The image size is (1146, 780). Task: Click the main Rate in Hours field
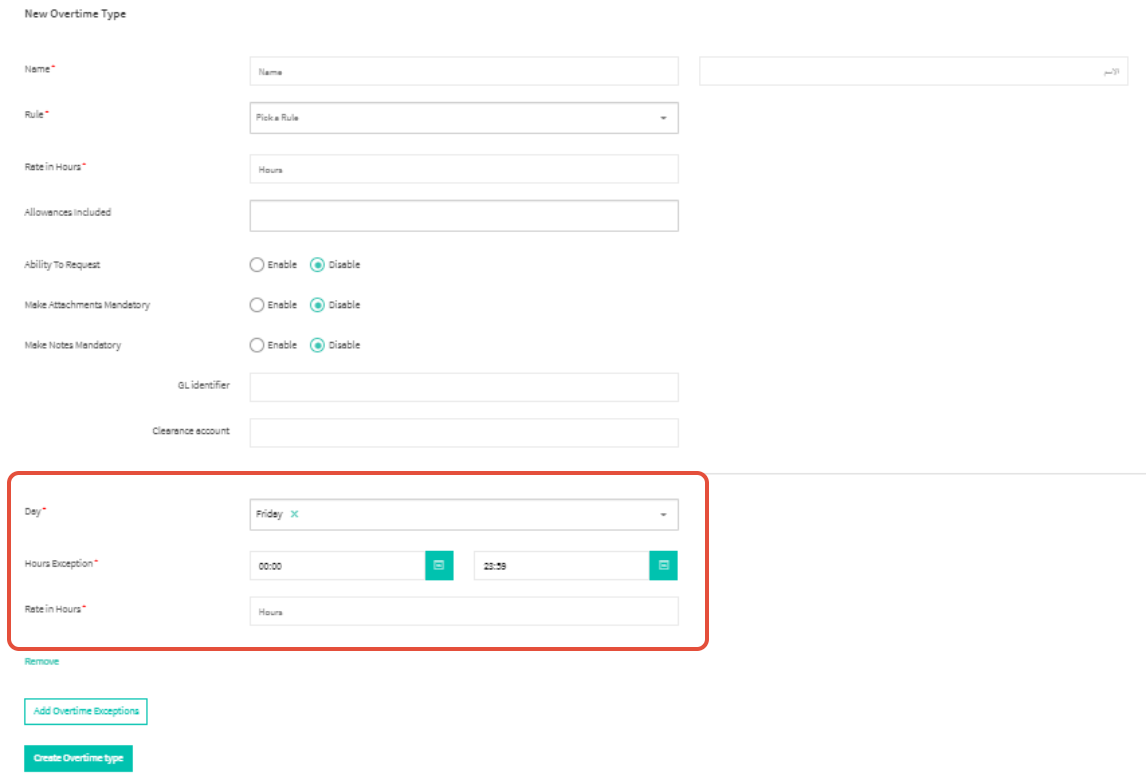pyautogui.click(x=463, y=169)
